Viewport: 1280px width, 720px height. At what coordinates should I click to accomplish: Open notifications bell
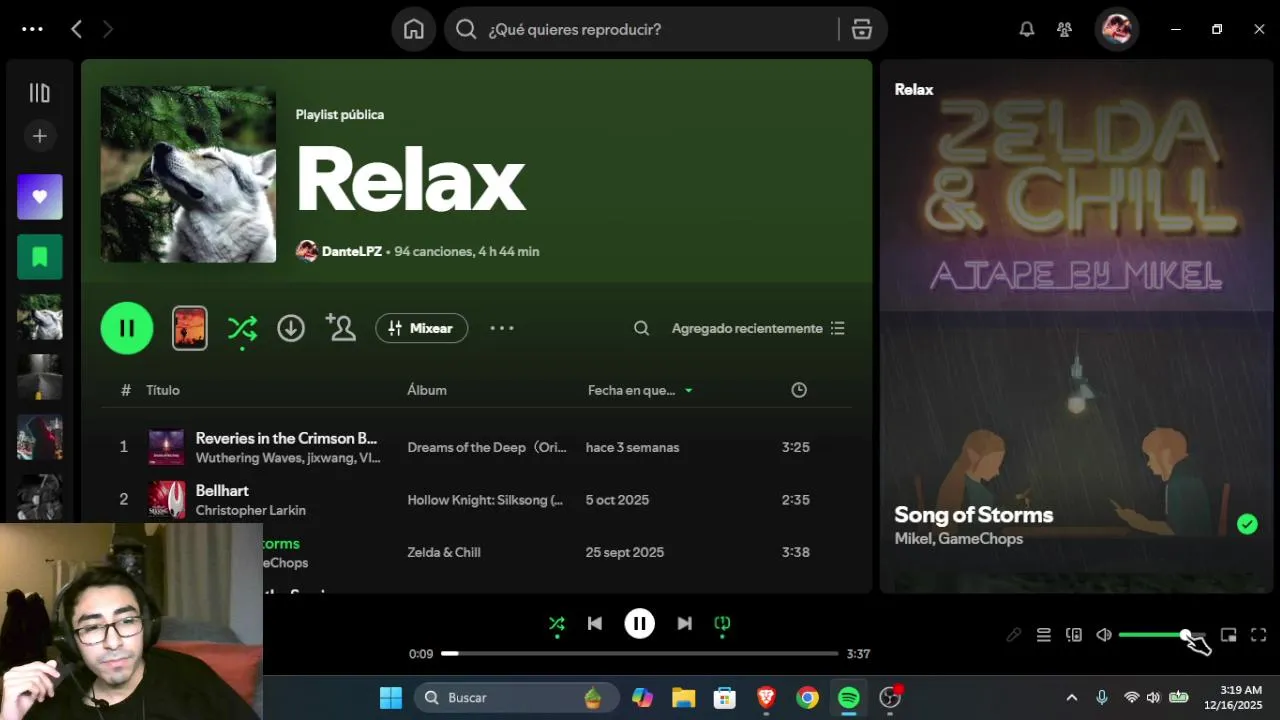click(x=1027, y=29)
